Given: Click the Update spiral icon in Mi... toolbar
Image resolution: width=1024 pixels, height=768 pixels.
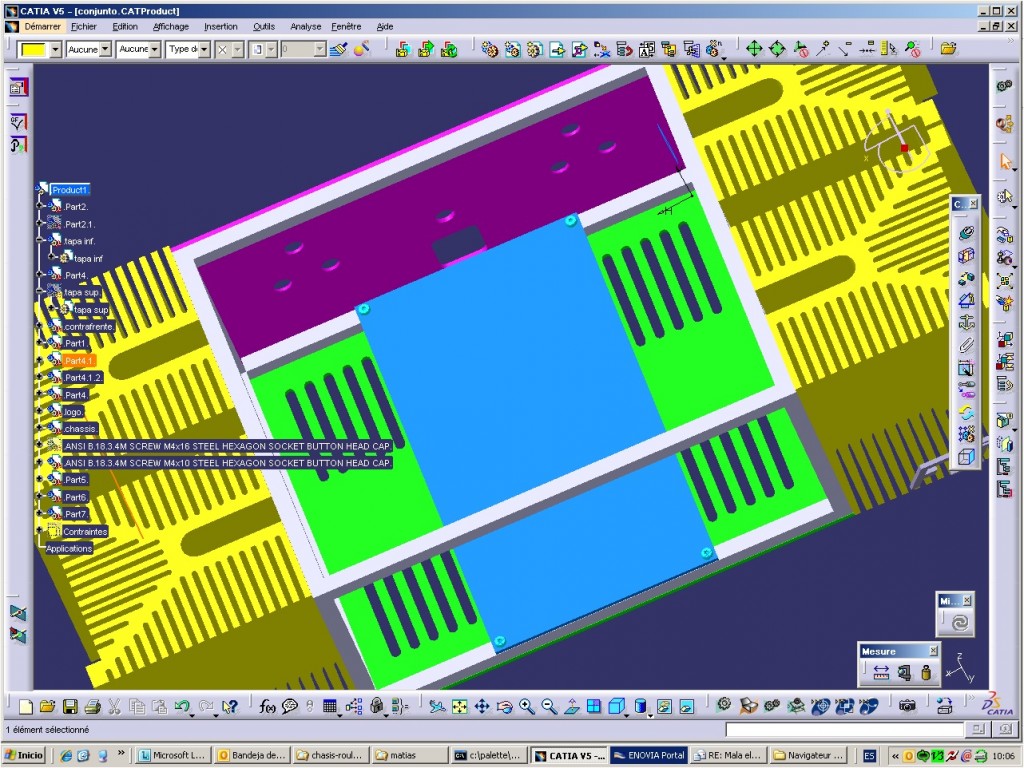Looking at the screenshot, I should (x=959, y=622).
